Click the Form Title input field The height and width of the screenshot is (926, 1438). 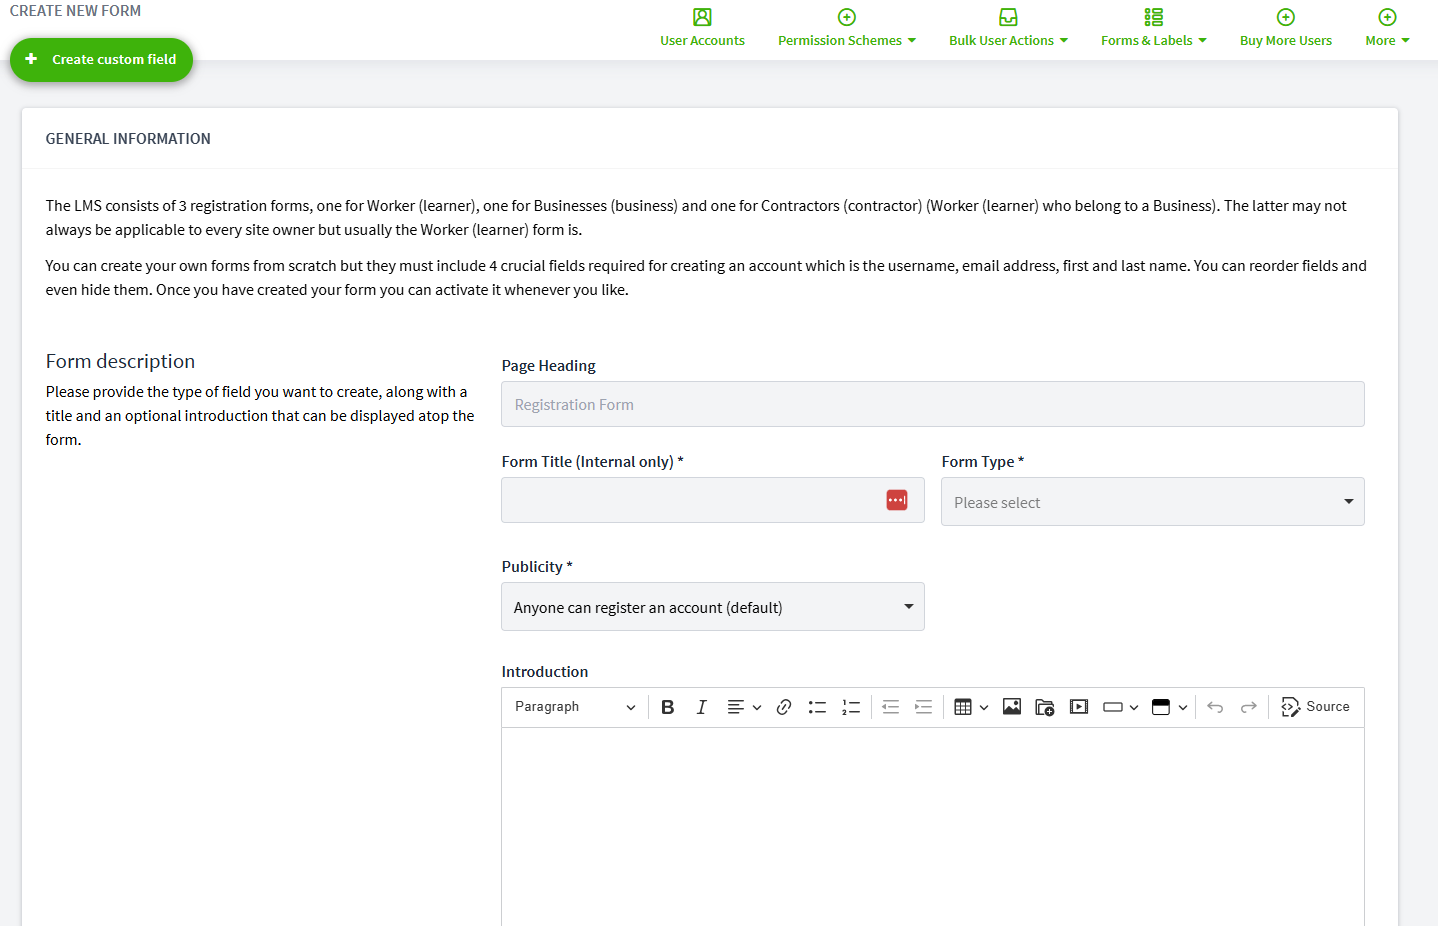coord(713,500)
